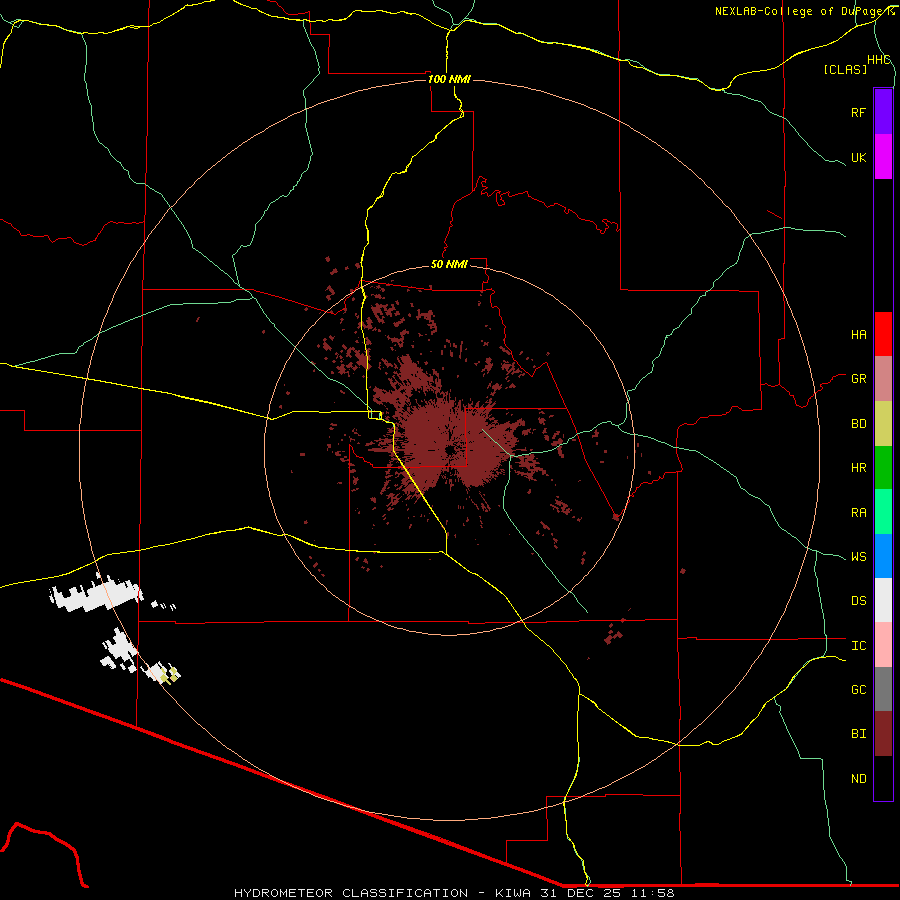Click the "BD" legend label
This screenshot has width=900, height=900.
pos(858,424)
